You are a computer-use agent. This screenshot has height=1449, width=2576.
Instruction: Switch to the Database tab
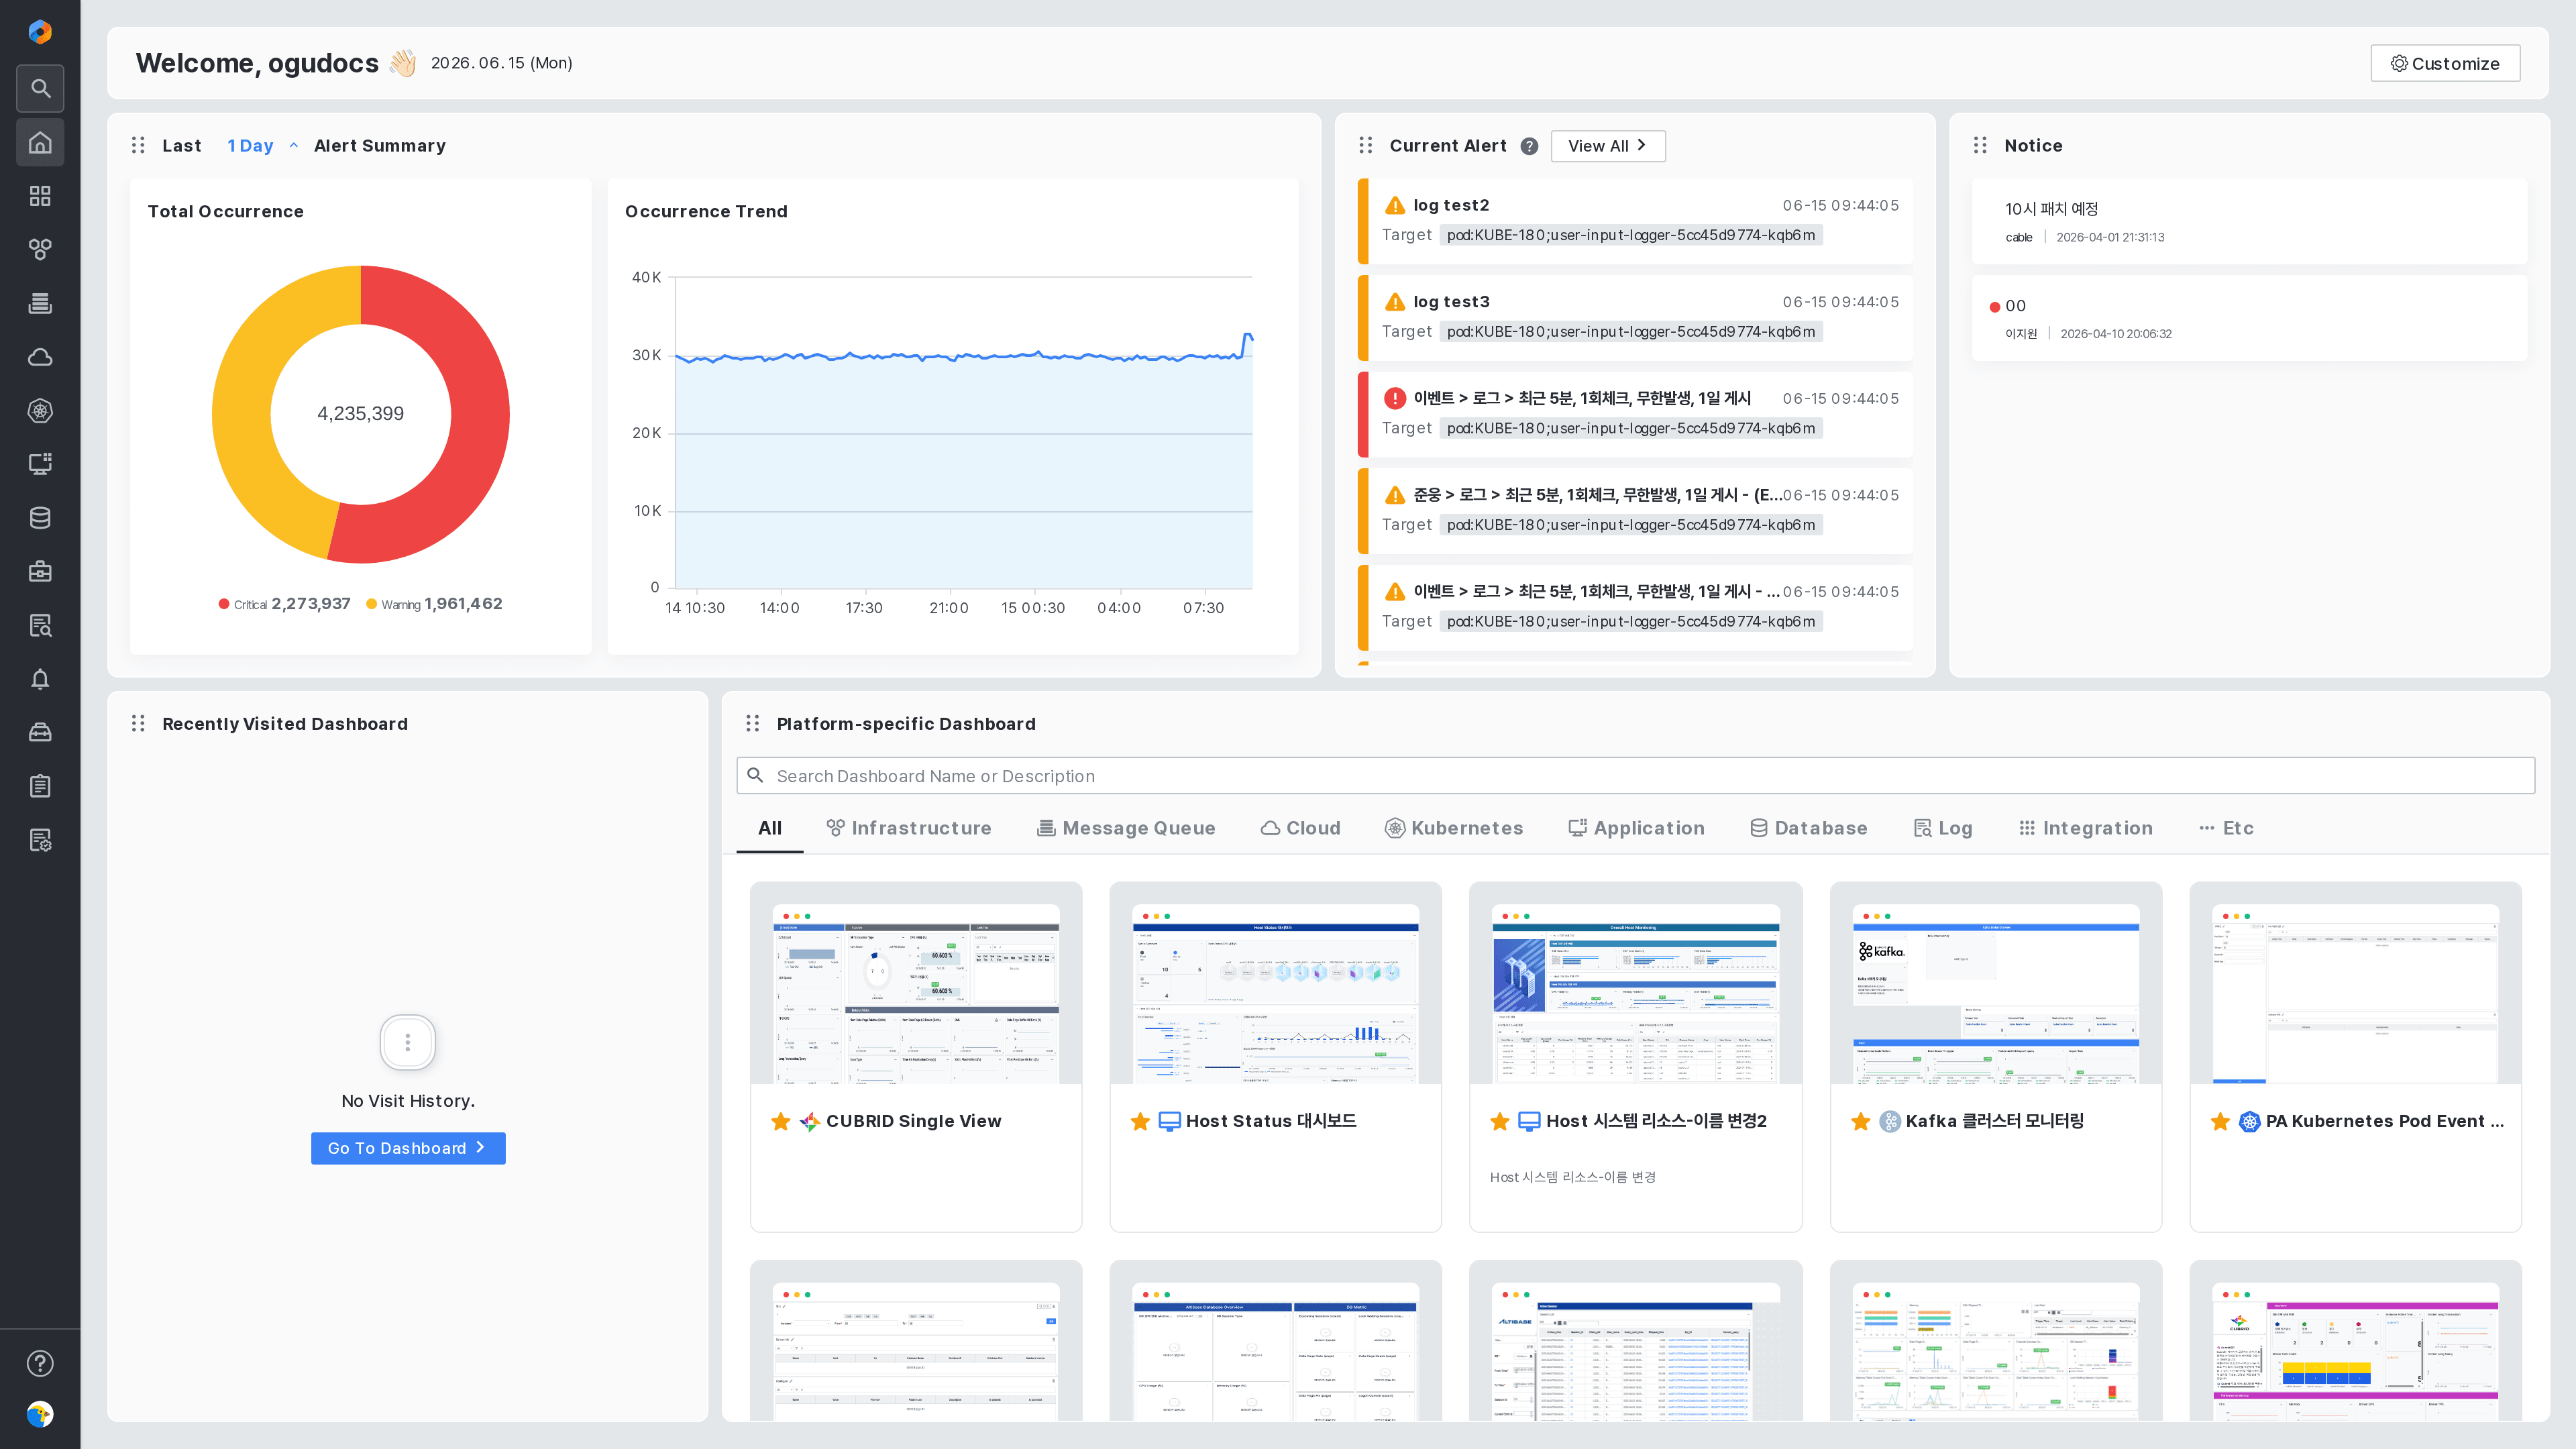[1809, 828]
